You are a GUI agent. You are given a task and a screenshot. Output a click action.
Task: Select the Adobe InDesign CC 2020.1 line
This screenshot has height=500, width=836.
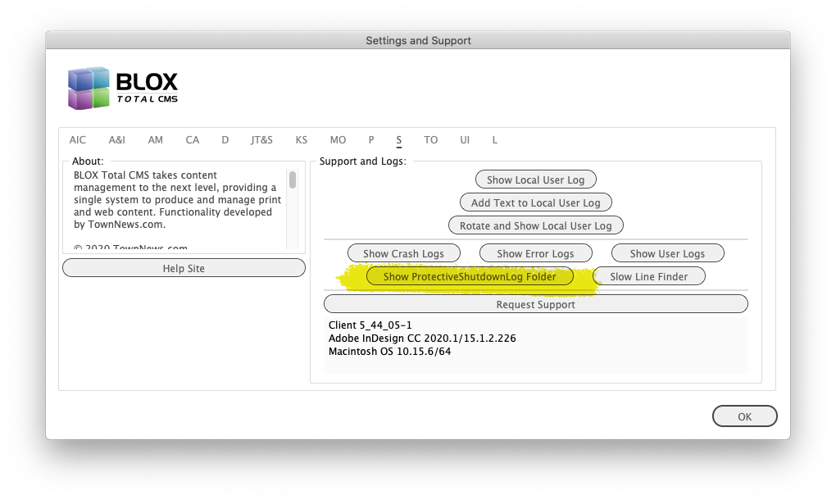coord(422,338)
